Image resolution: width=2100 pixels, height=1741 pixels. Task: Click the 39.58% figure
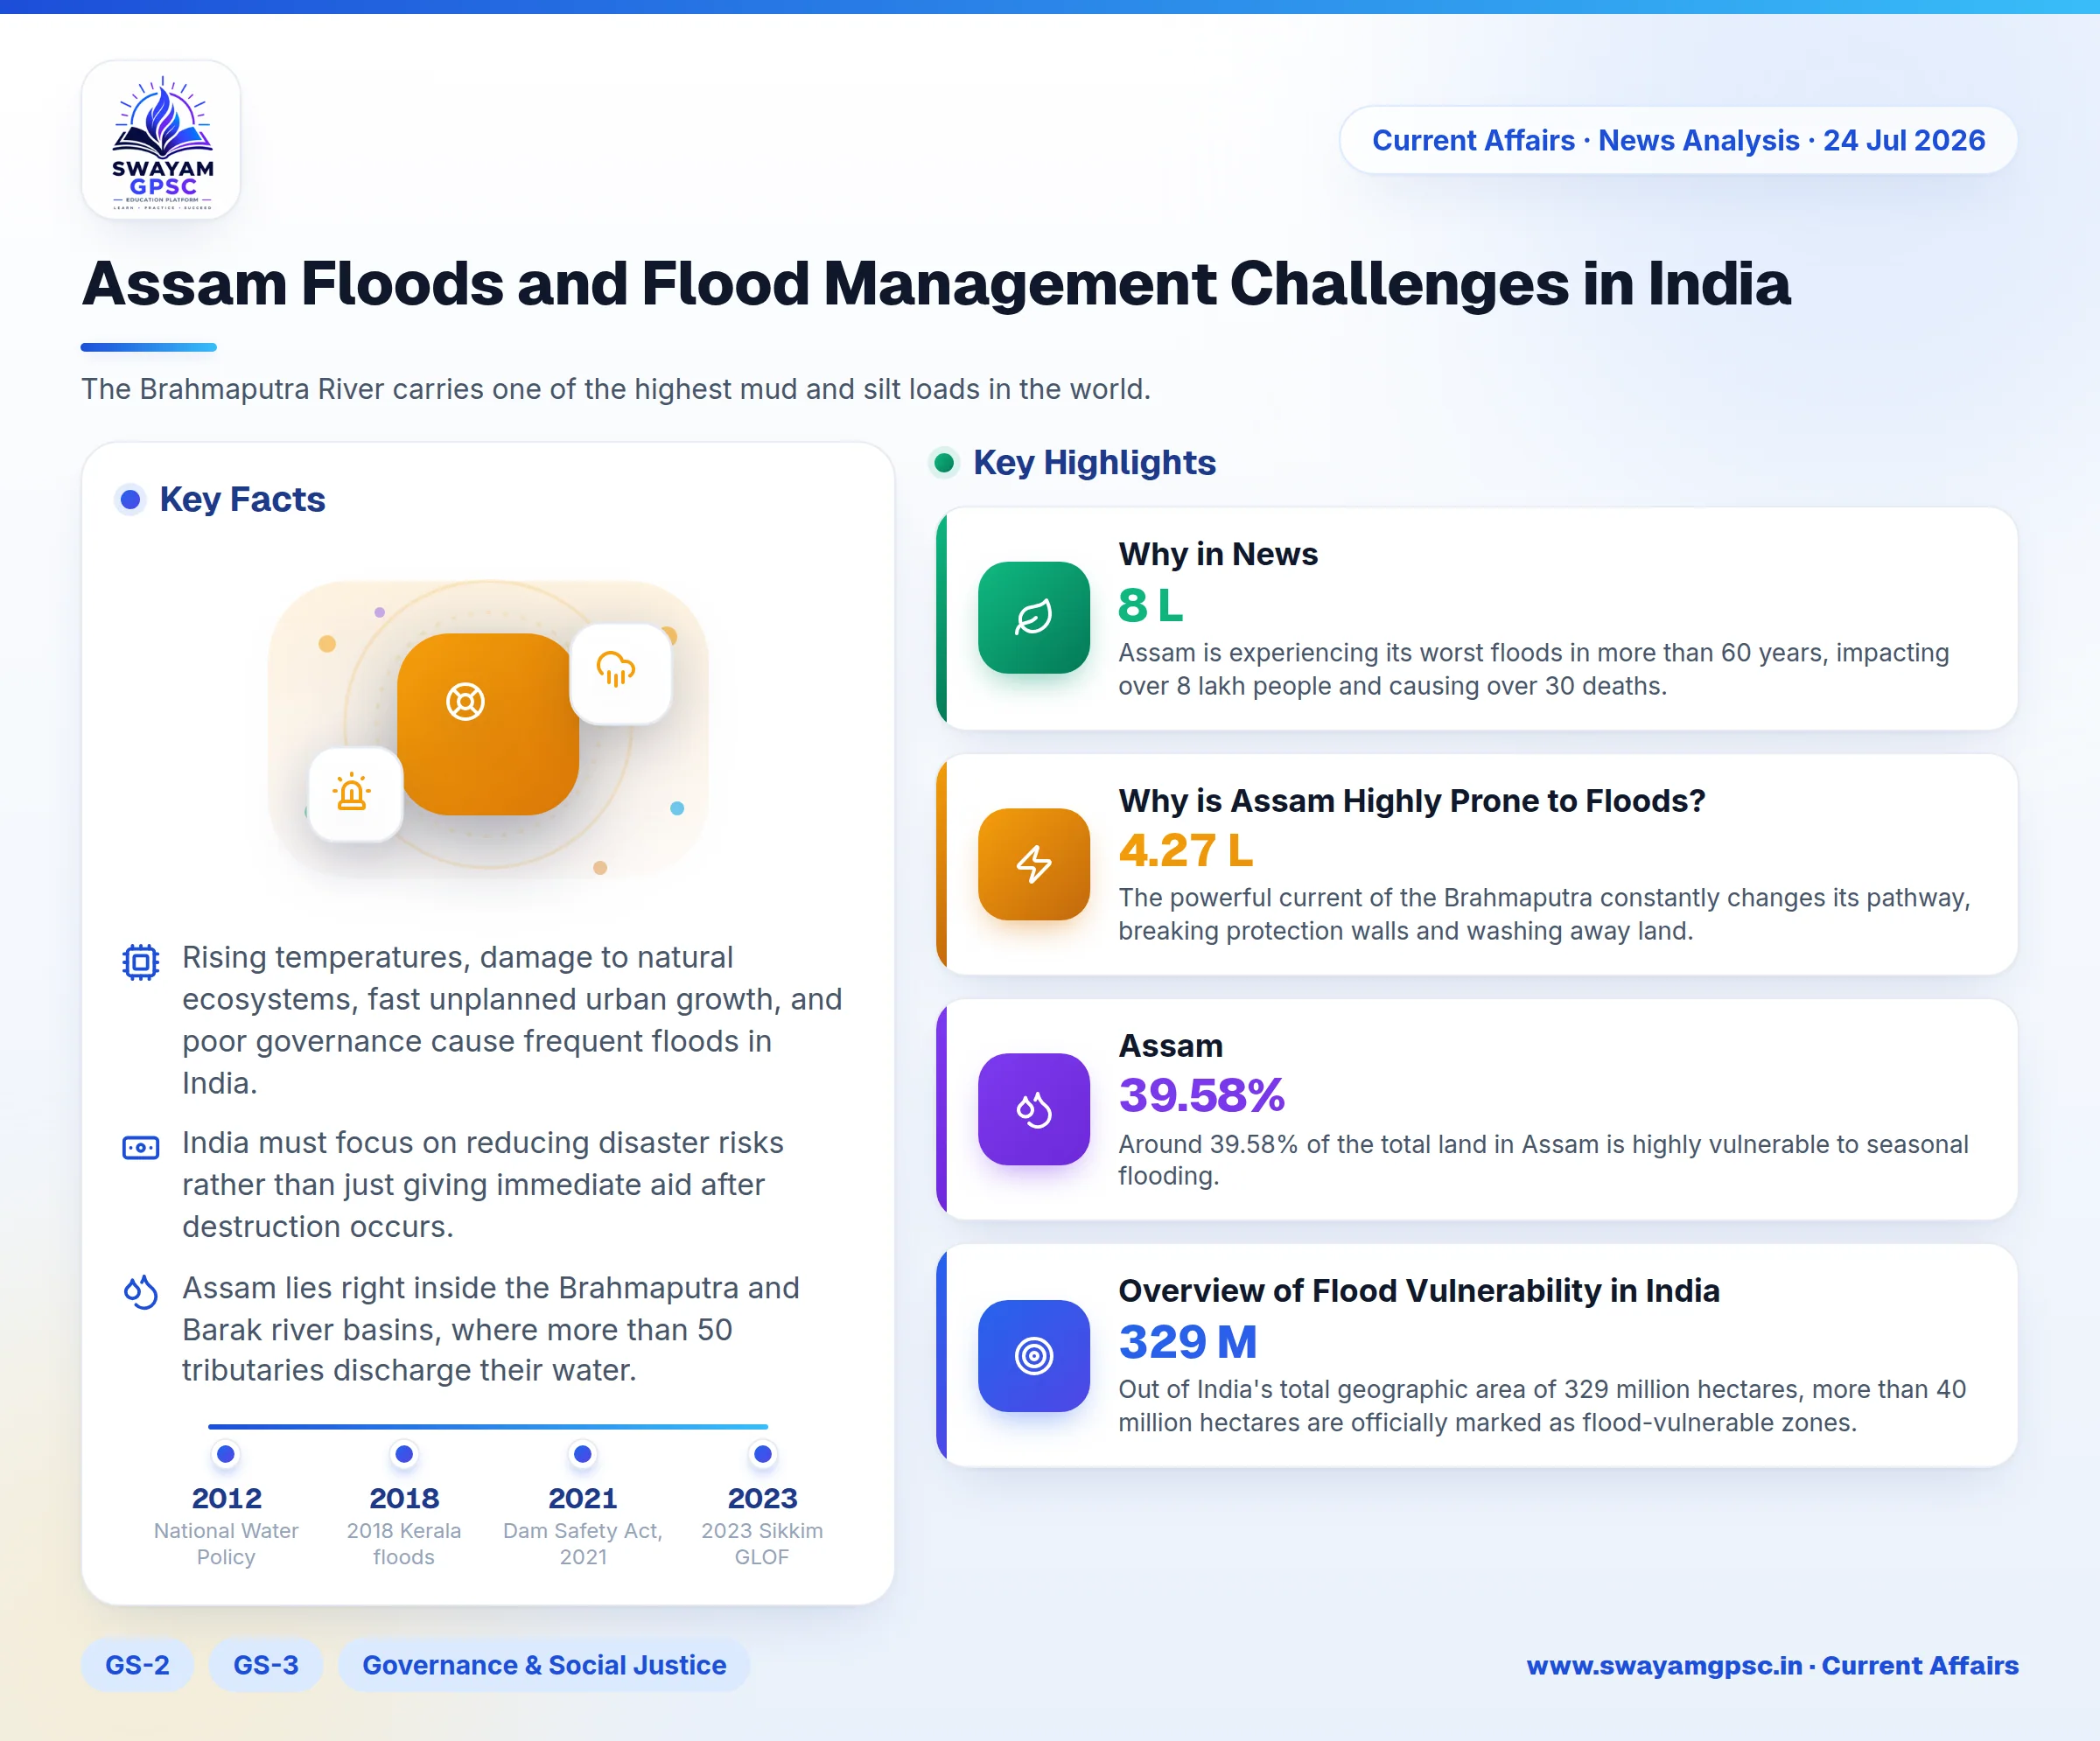click(1201, 1096)
